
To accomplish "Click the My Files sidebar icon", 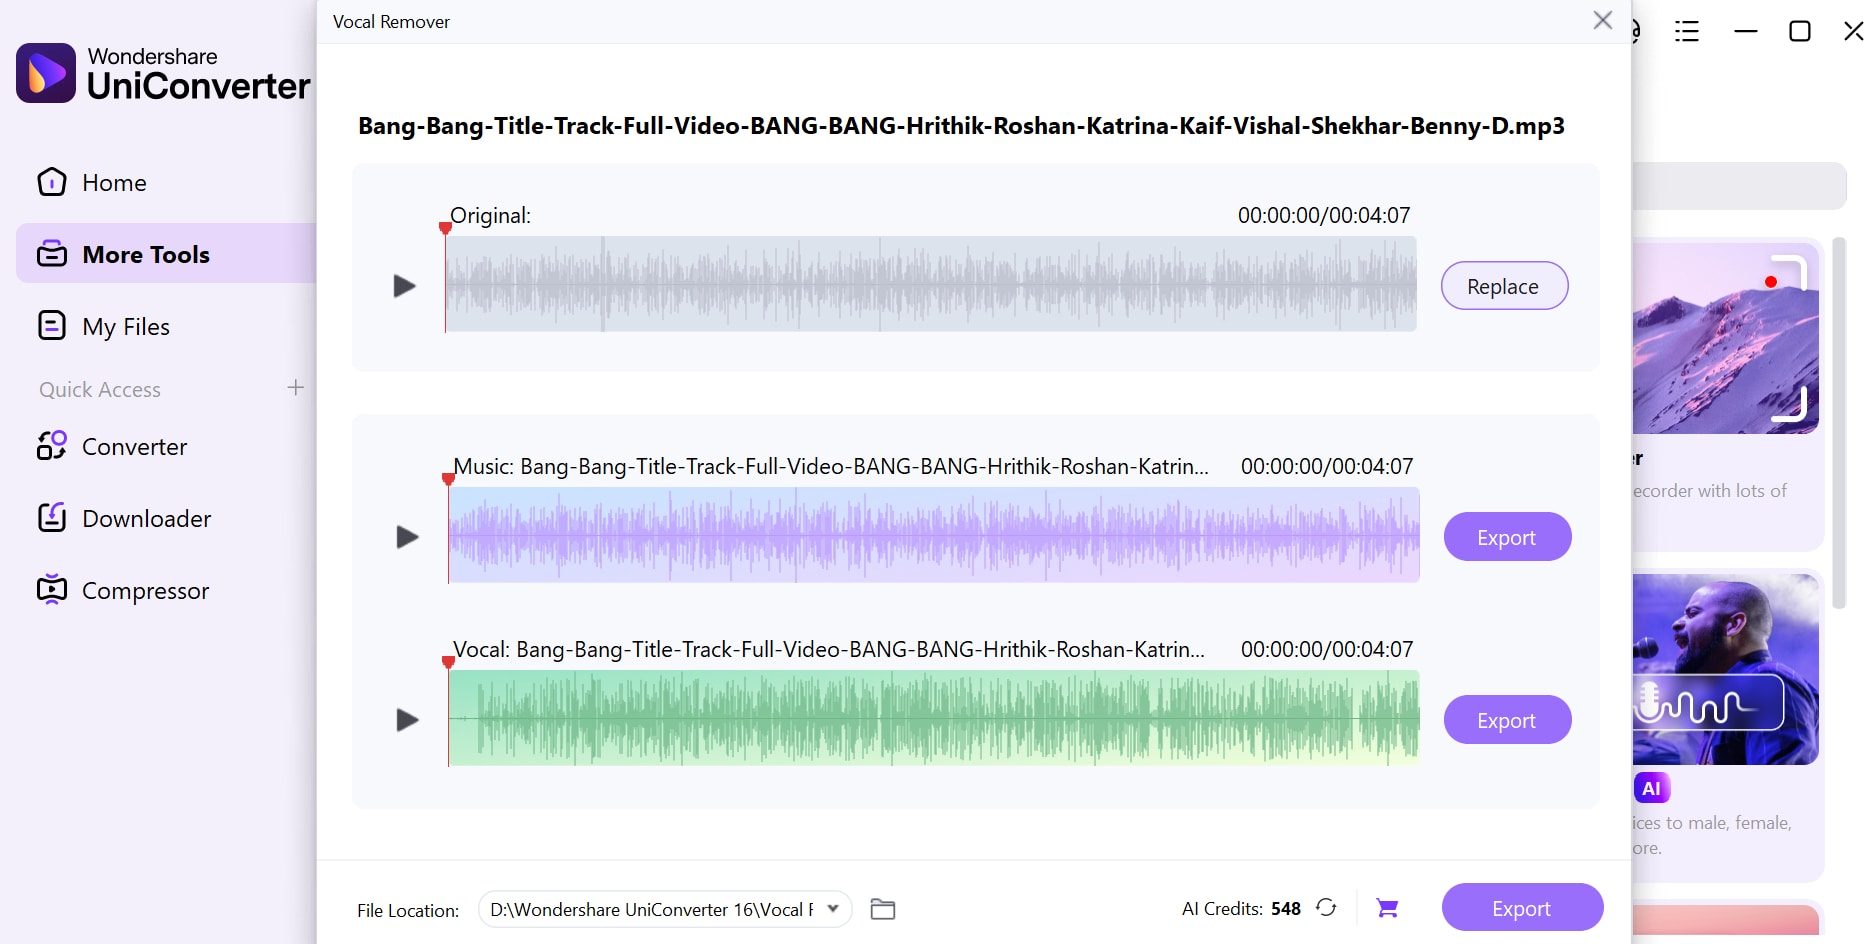I will point(52,326).
